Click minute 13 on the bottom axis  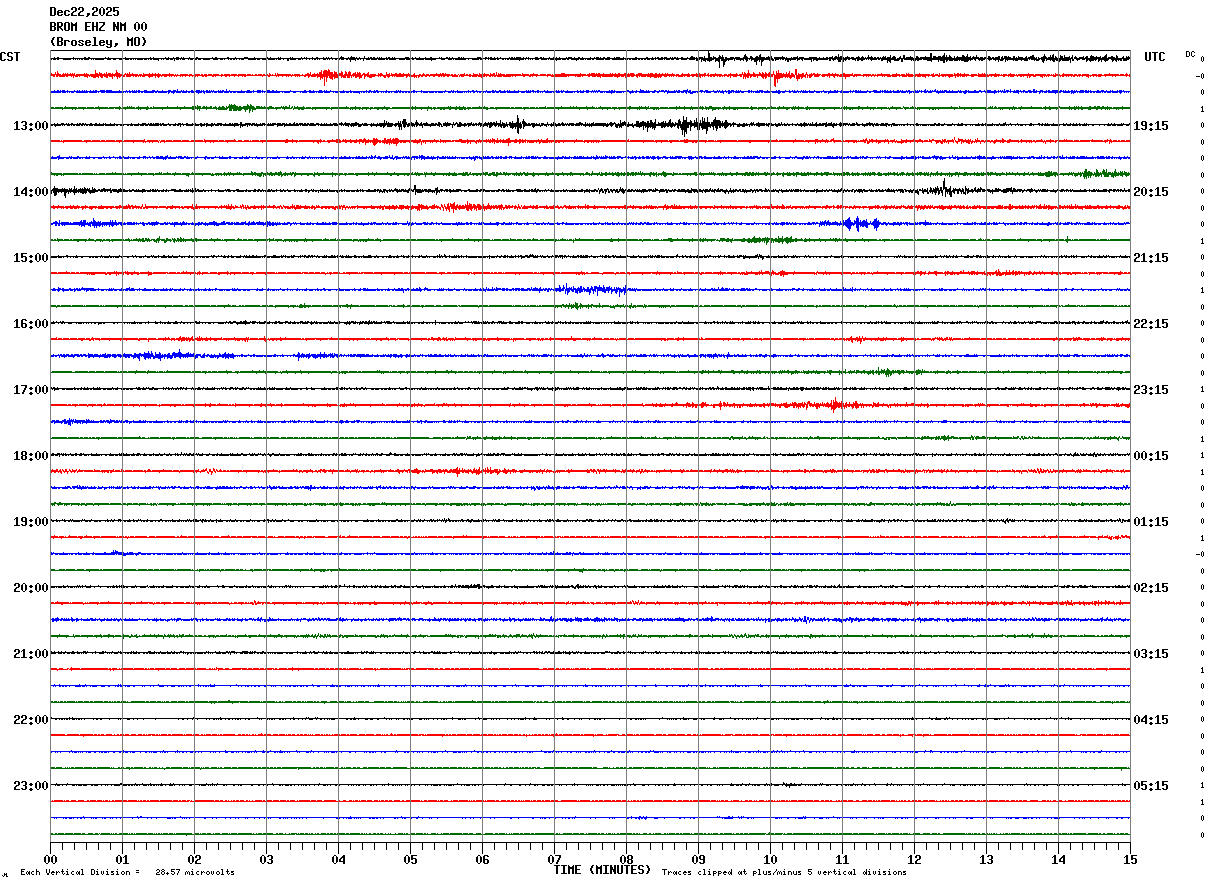pos(986,859)
